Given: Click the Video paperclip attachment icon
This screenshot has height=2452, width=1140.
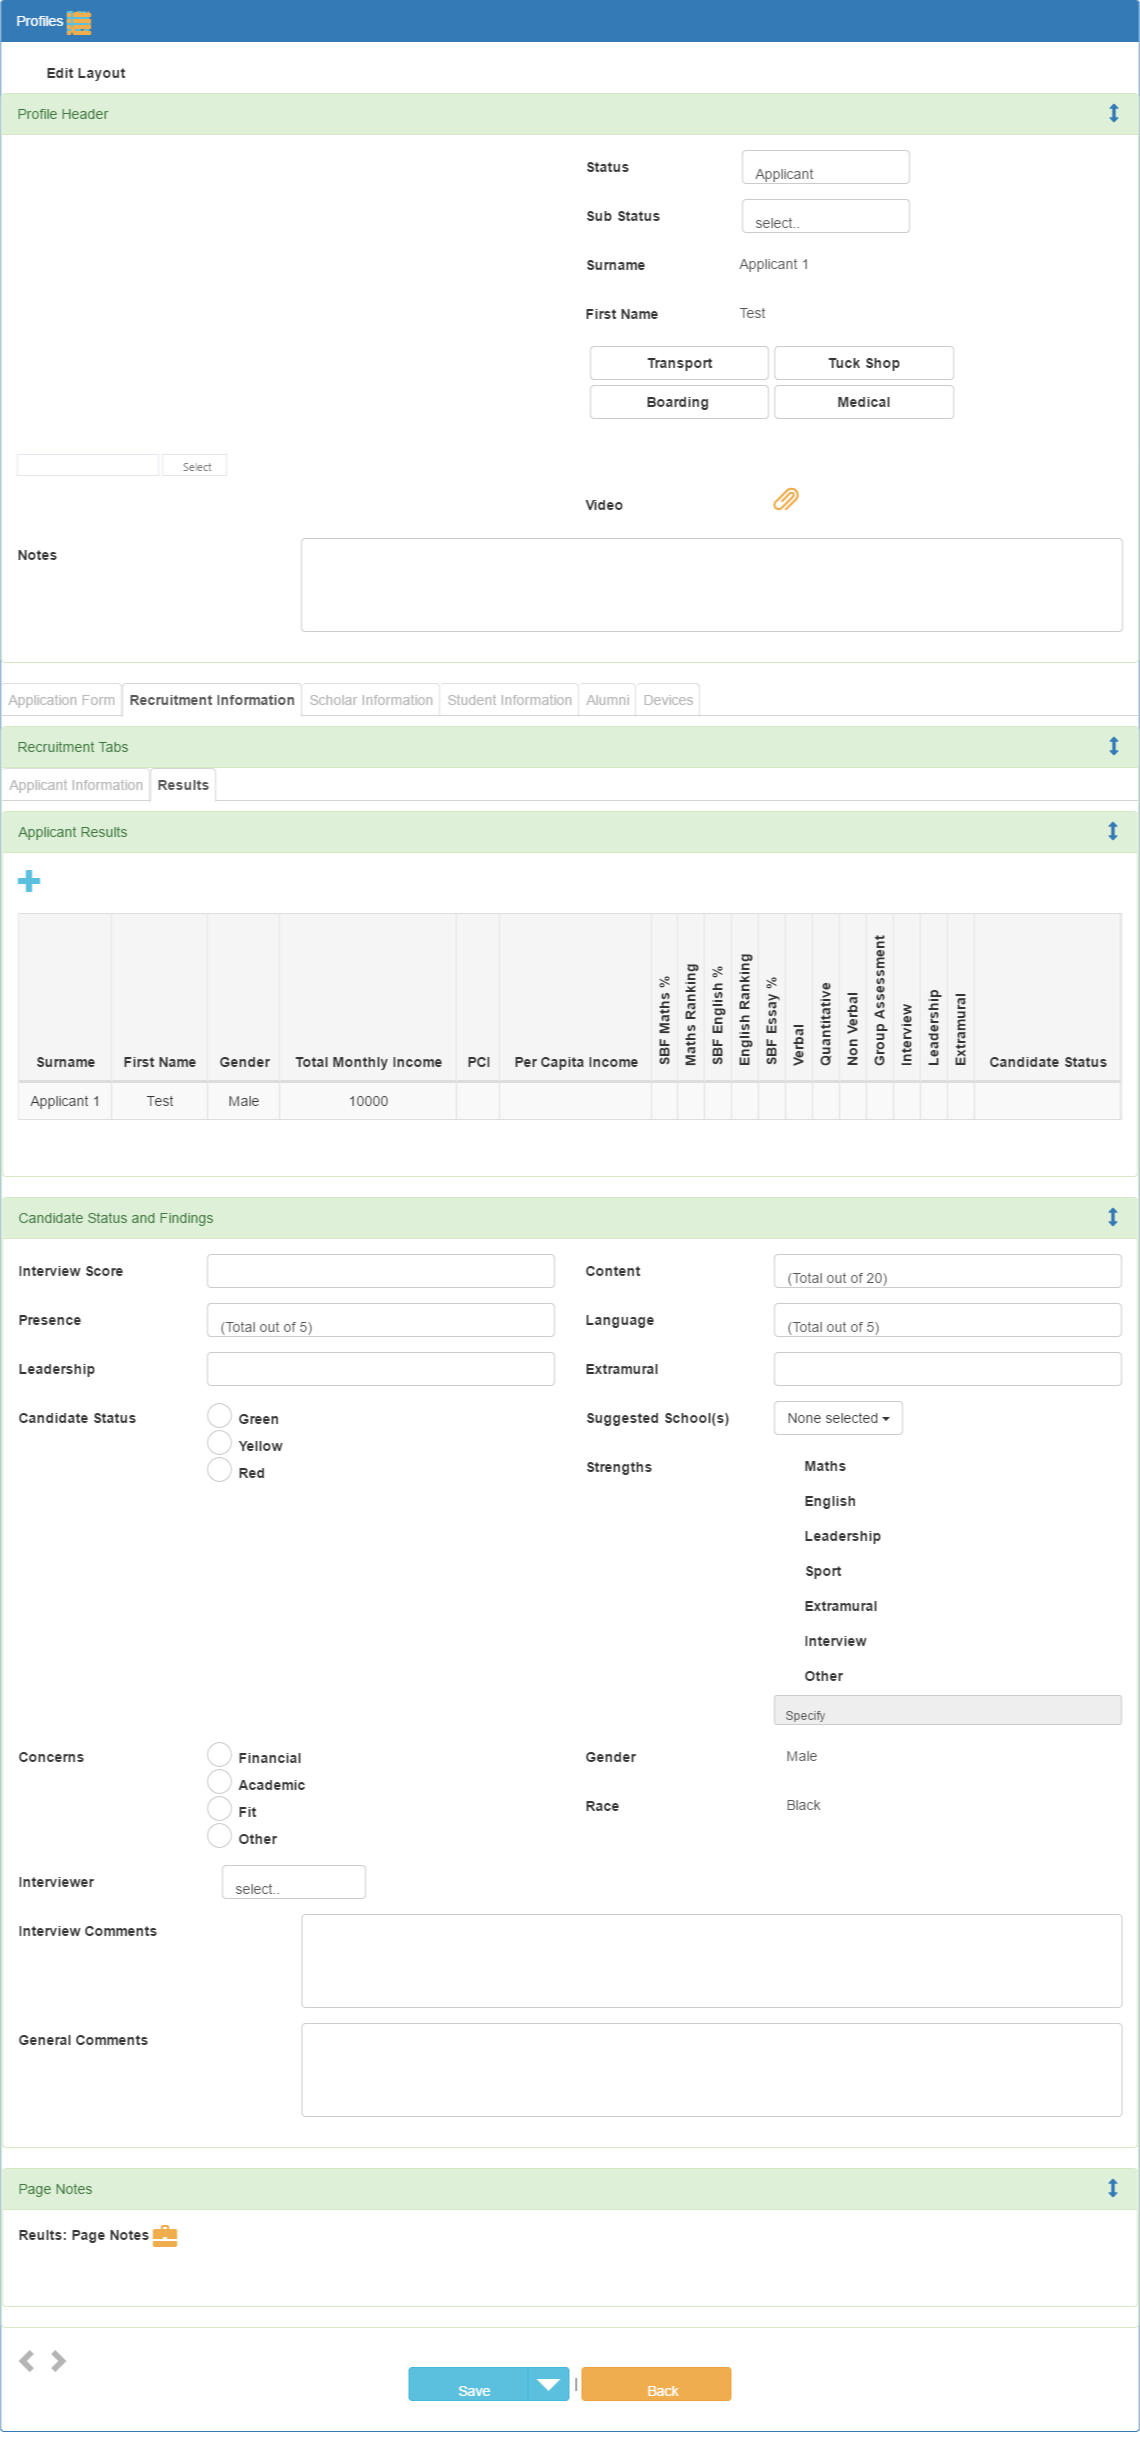Looking at the screenshot, I should tap(786, 499).
